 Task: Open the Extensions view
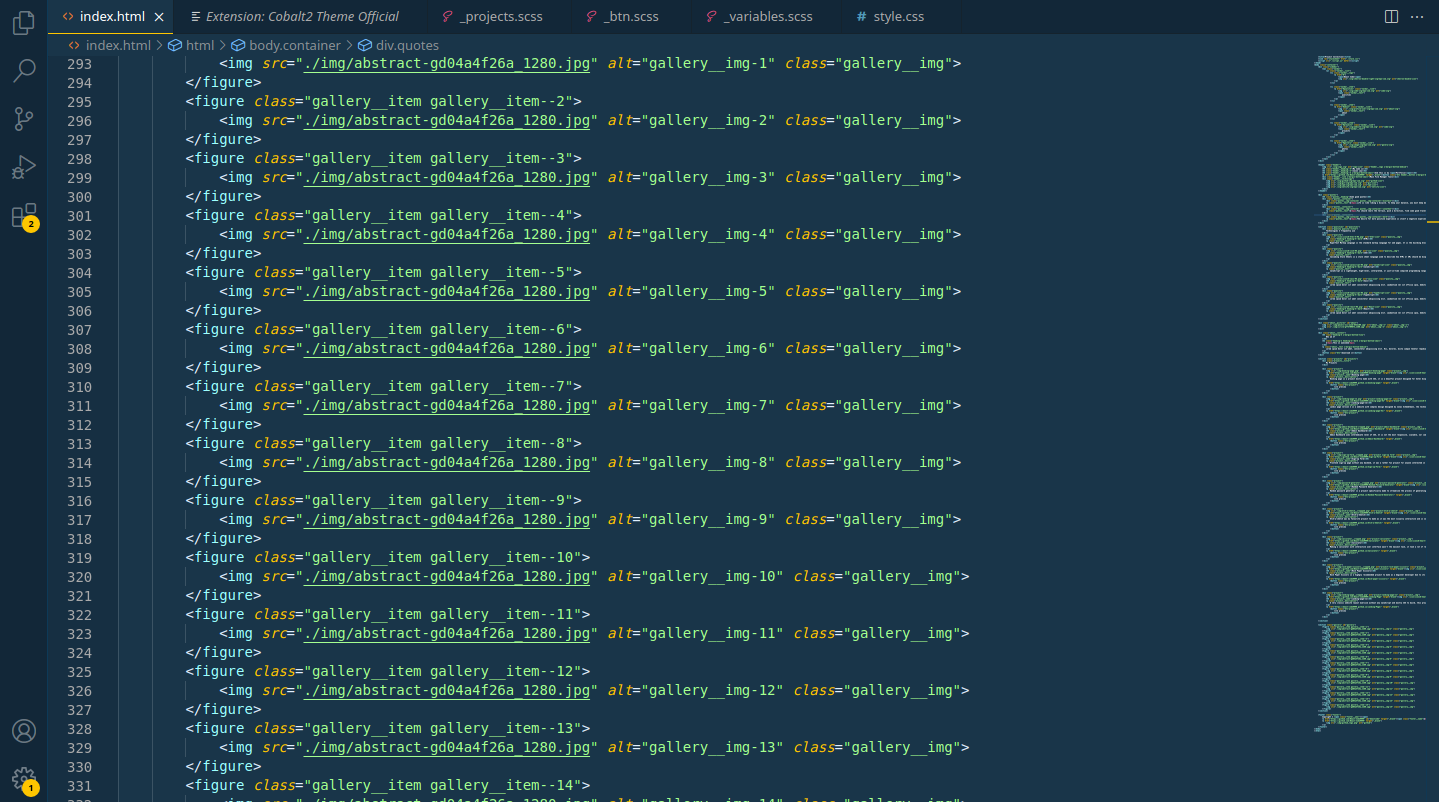click(24, 215)
